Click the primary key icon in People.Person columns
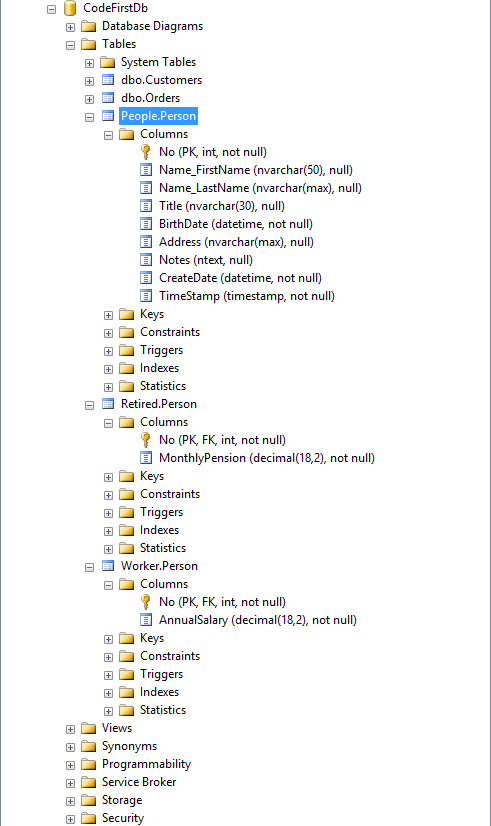This screenshot has height=826, width=491. pyautogui.click(x=146, y=152)
